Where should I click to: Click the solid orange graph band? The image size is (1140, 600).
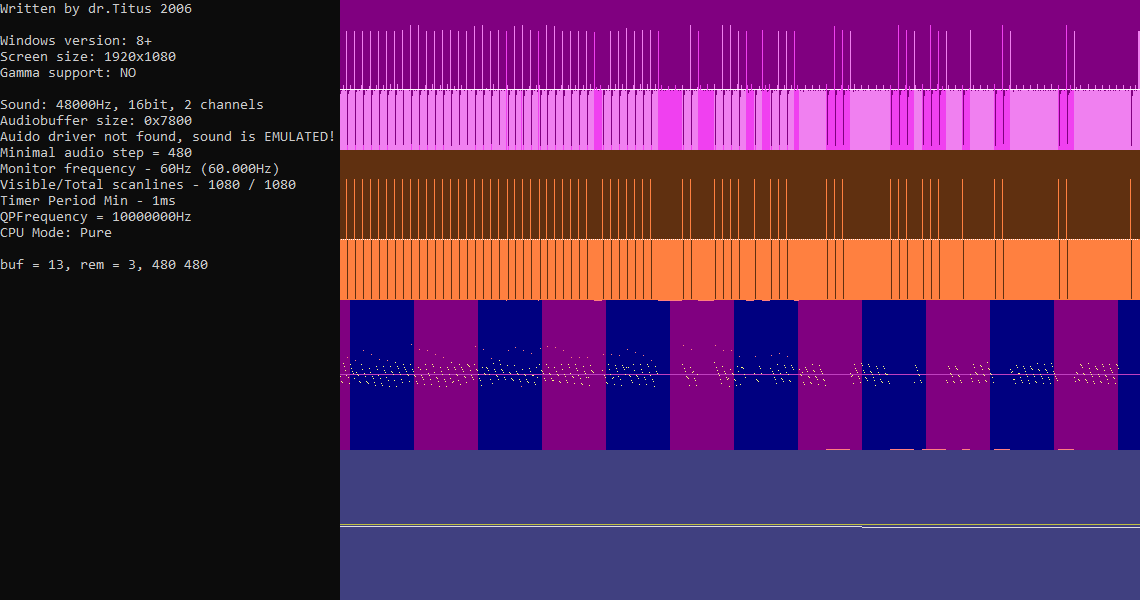[x=740, y=270]
